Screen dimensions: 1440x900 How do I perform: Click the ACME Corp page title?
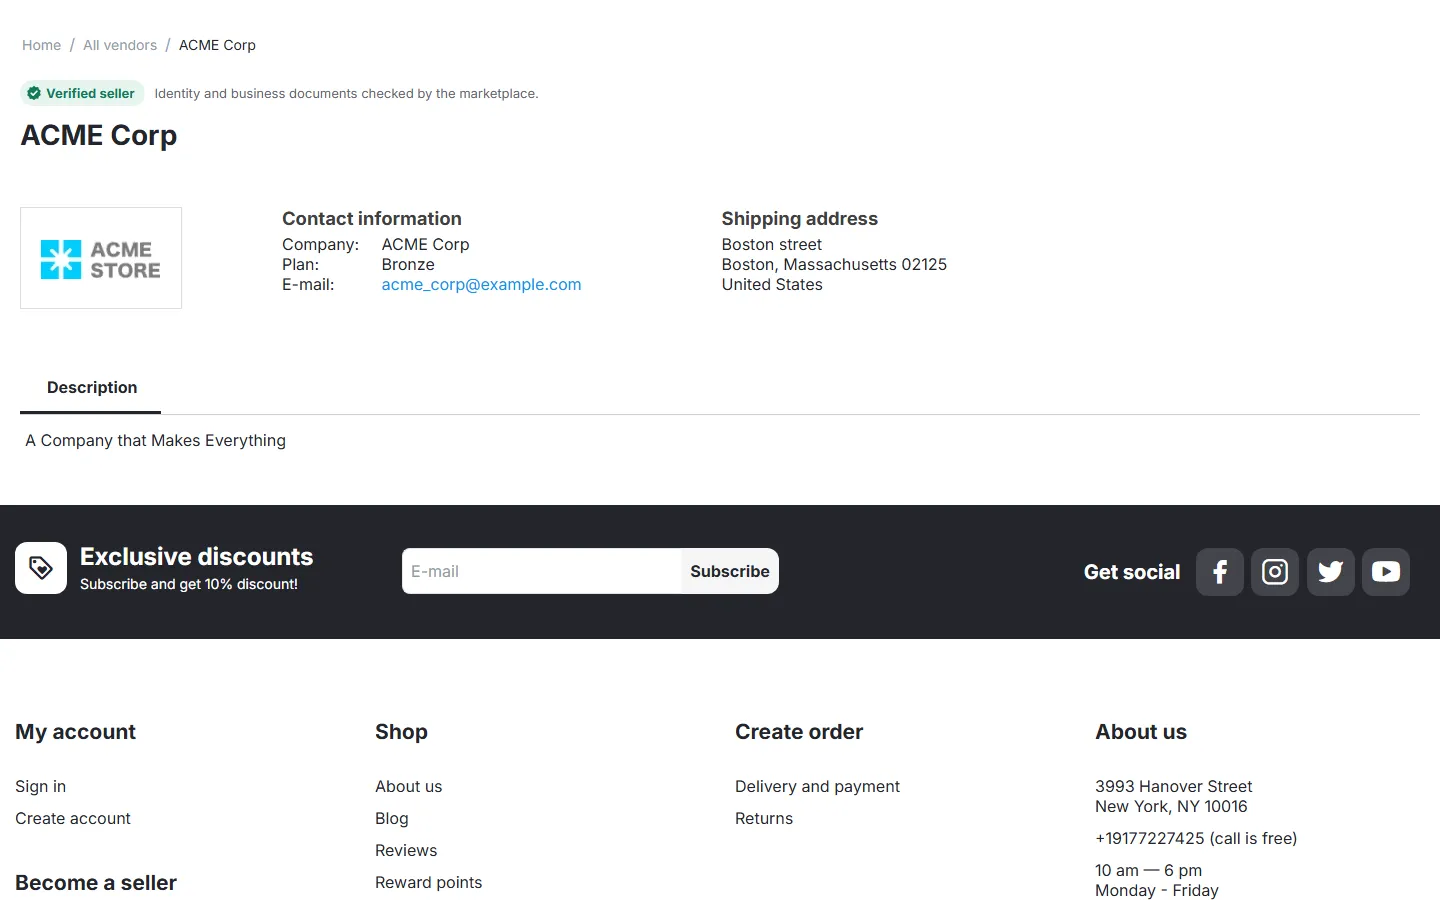[99, 135]
